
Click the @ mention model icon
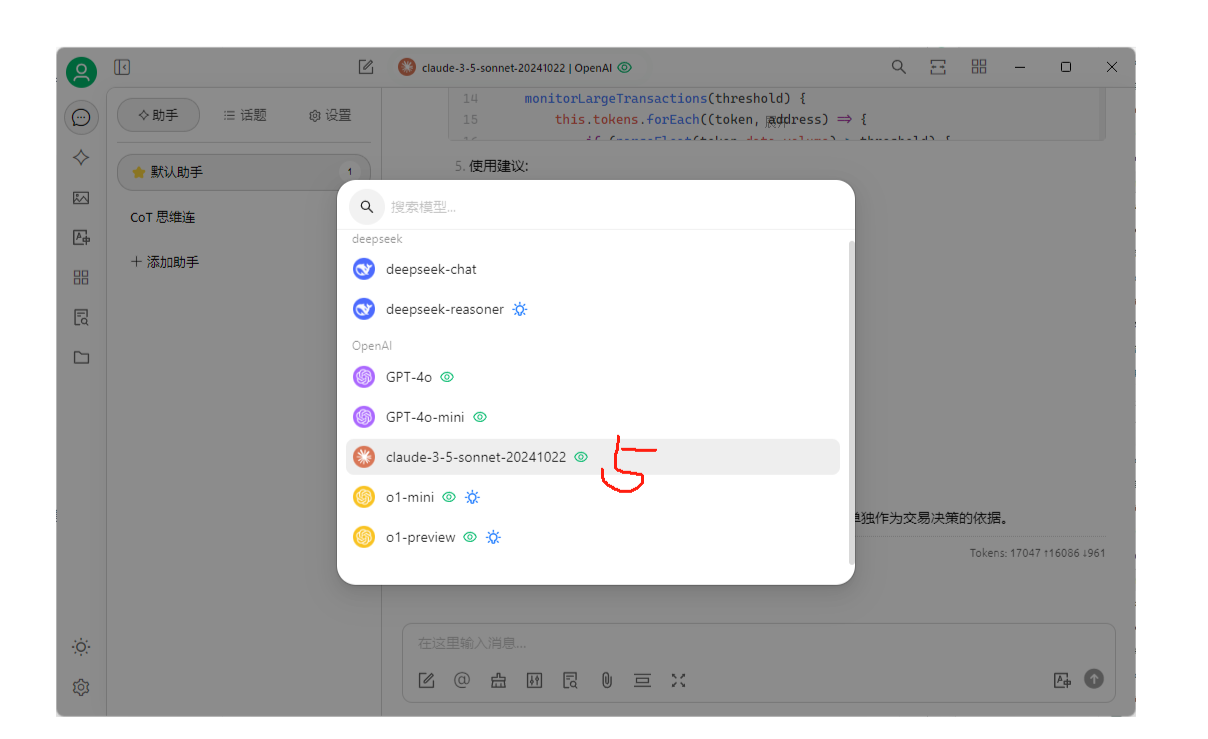tap(462, 680)
